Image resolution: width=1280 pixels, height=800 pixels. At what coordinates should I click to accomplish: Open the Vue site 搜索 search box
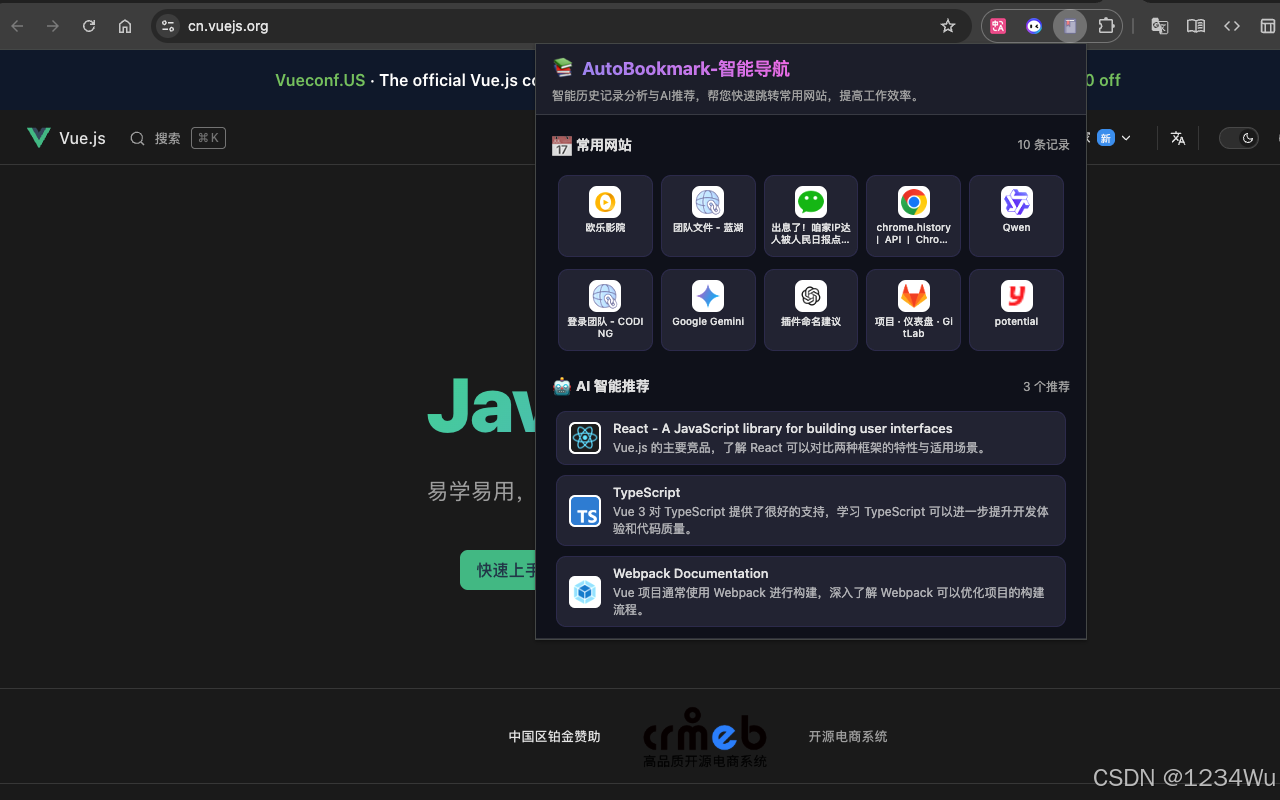pyautogui.click(x=178, y=138)
